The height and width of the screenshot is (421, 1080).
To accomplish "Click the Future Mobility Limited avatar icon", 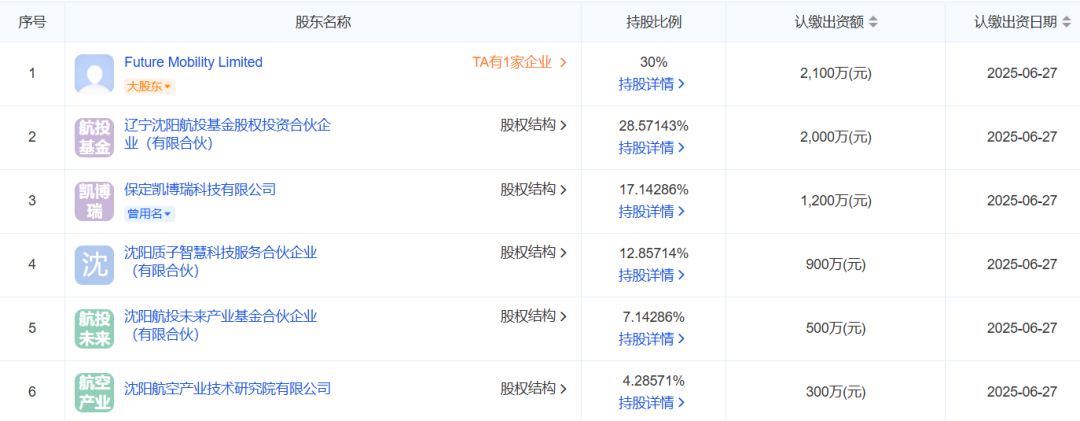I will pos(94,74).
